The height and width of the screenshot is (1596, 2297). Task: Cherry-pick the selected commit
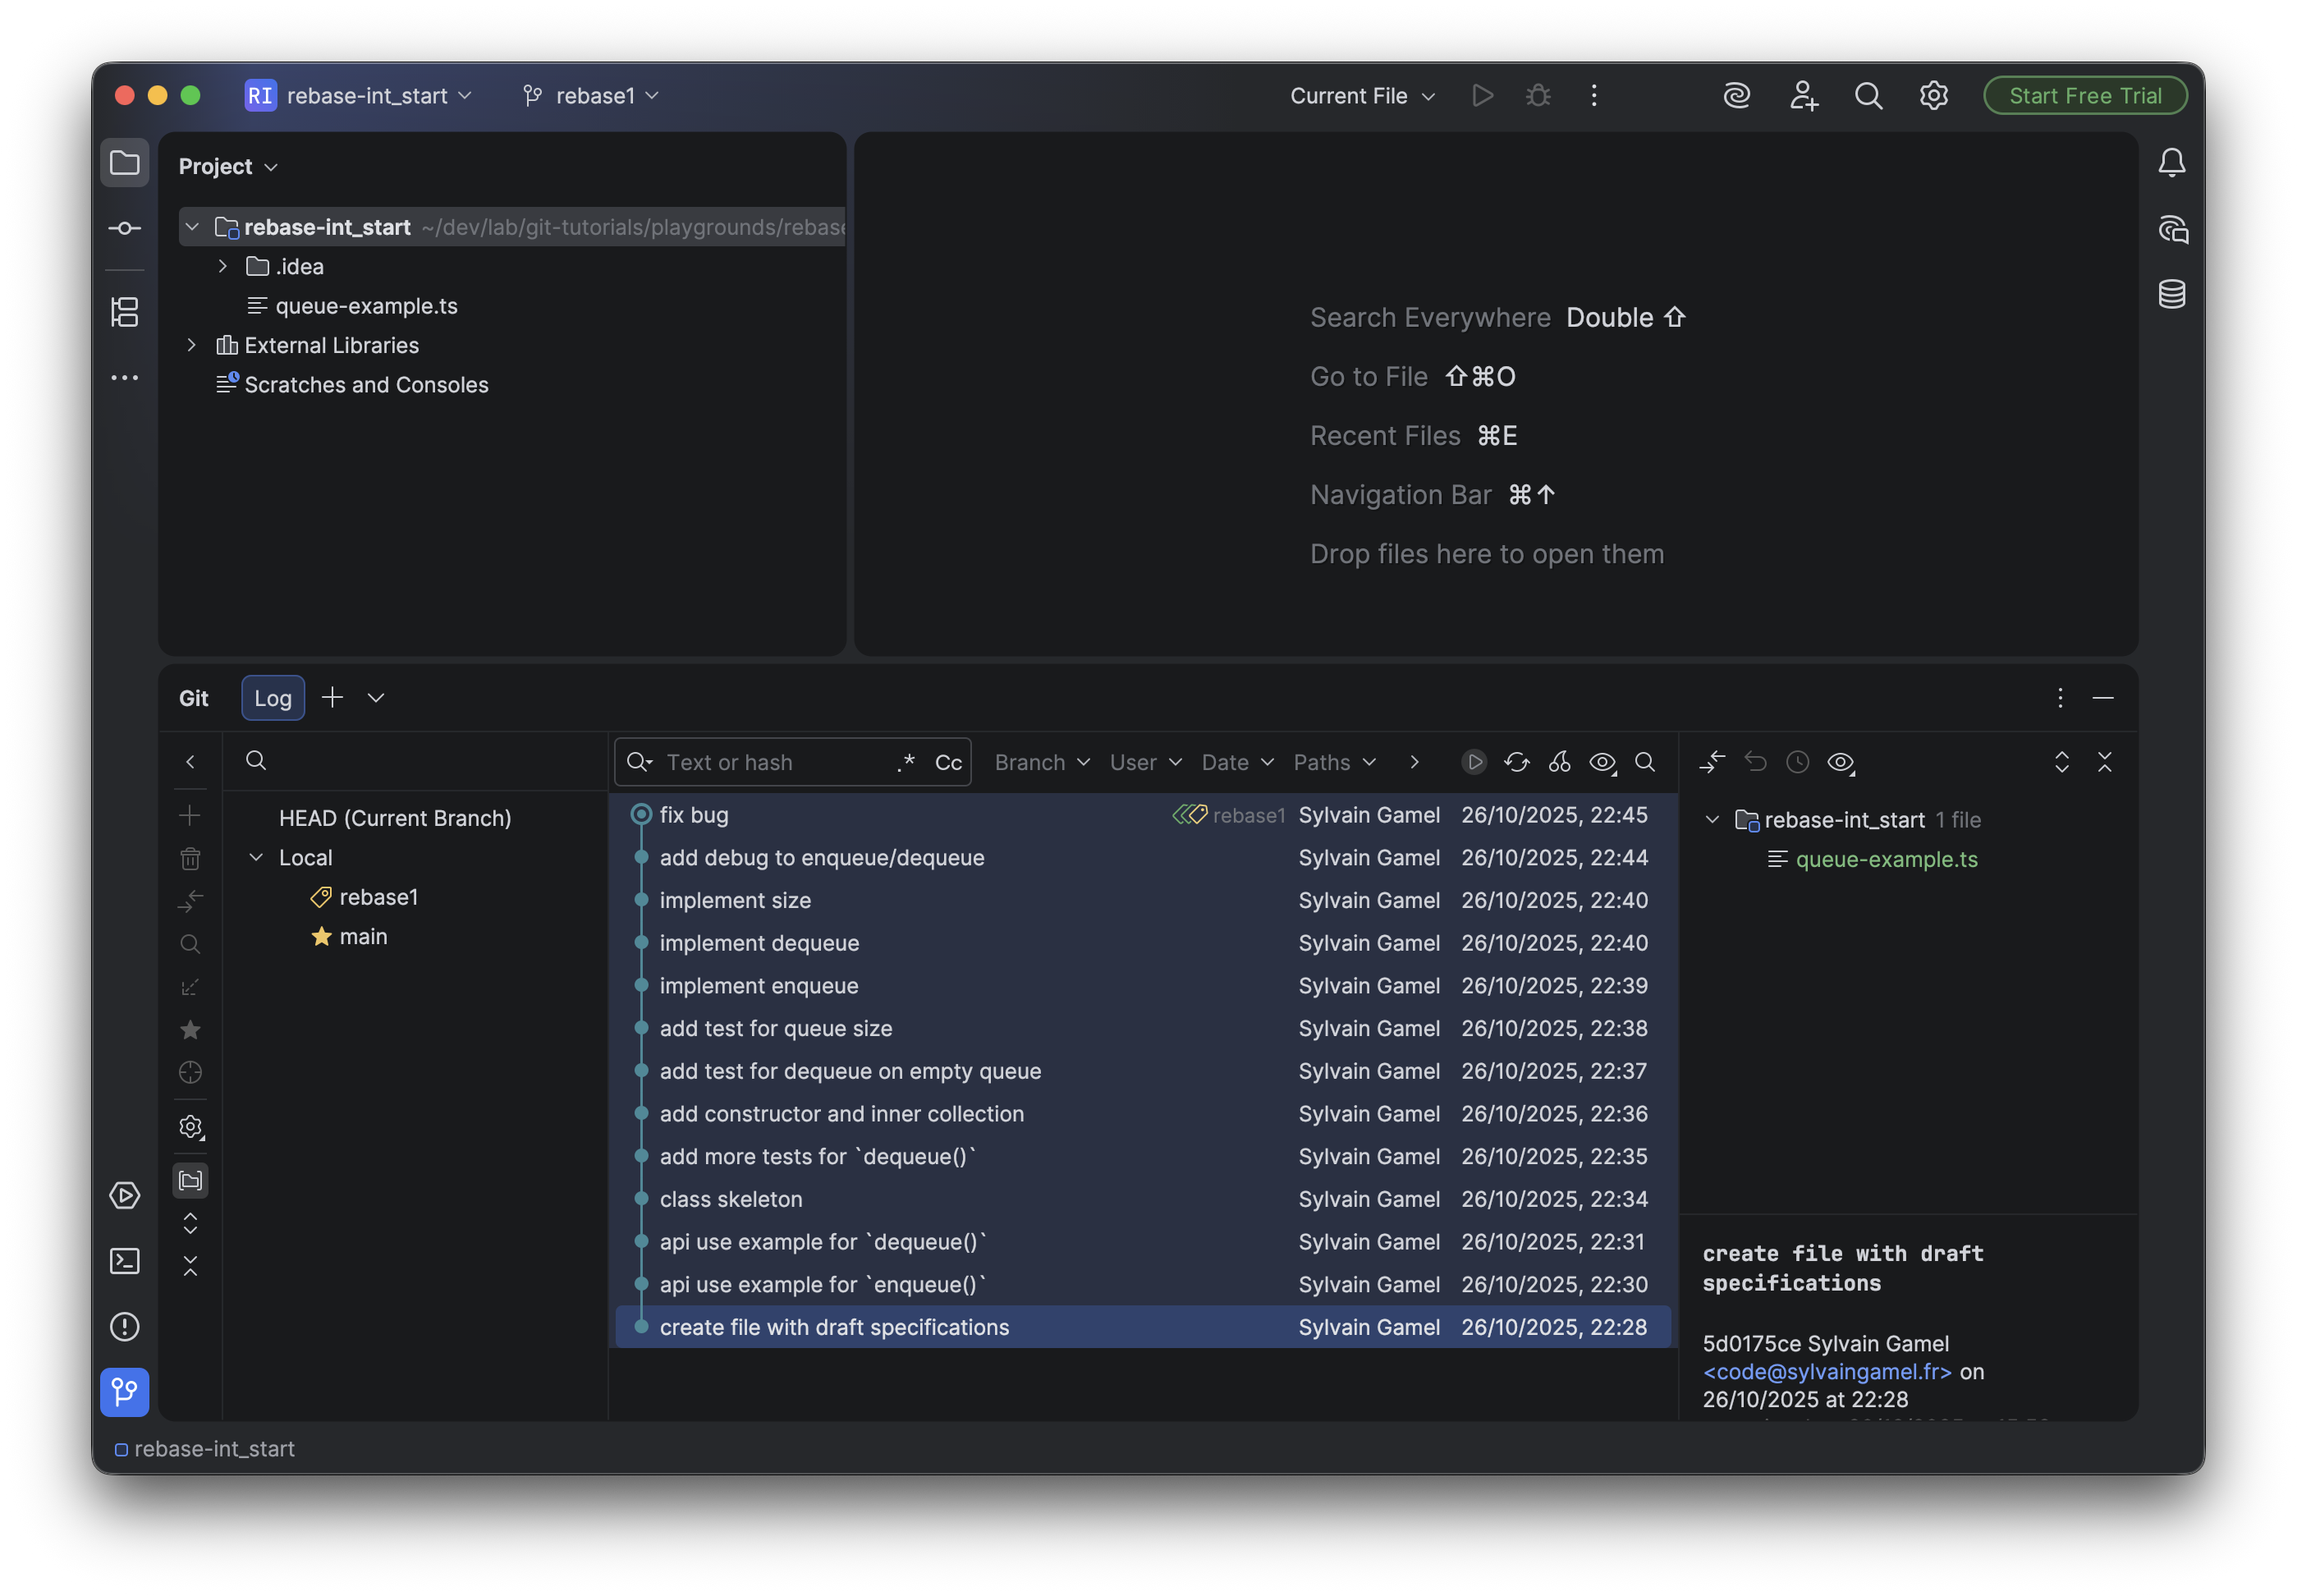point(1559,762)
